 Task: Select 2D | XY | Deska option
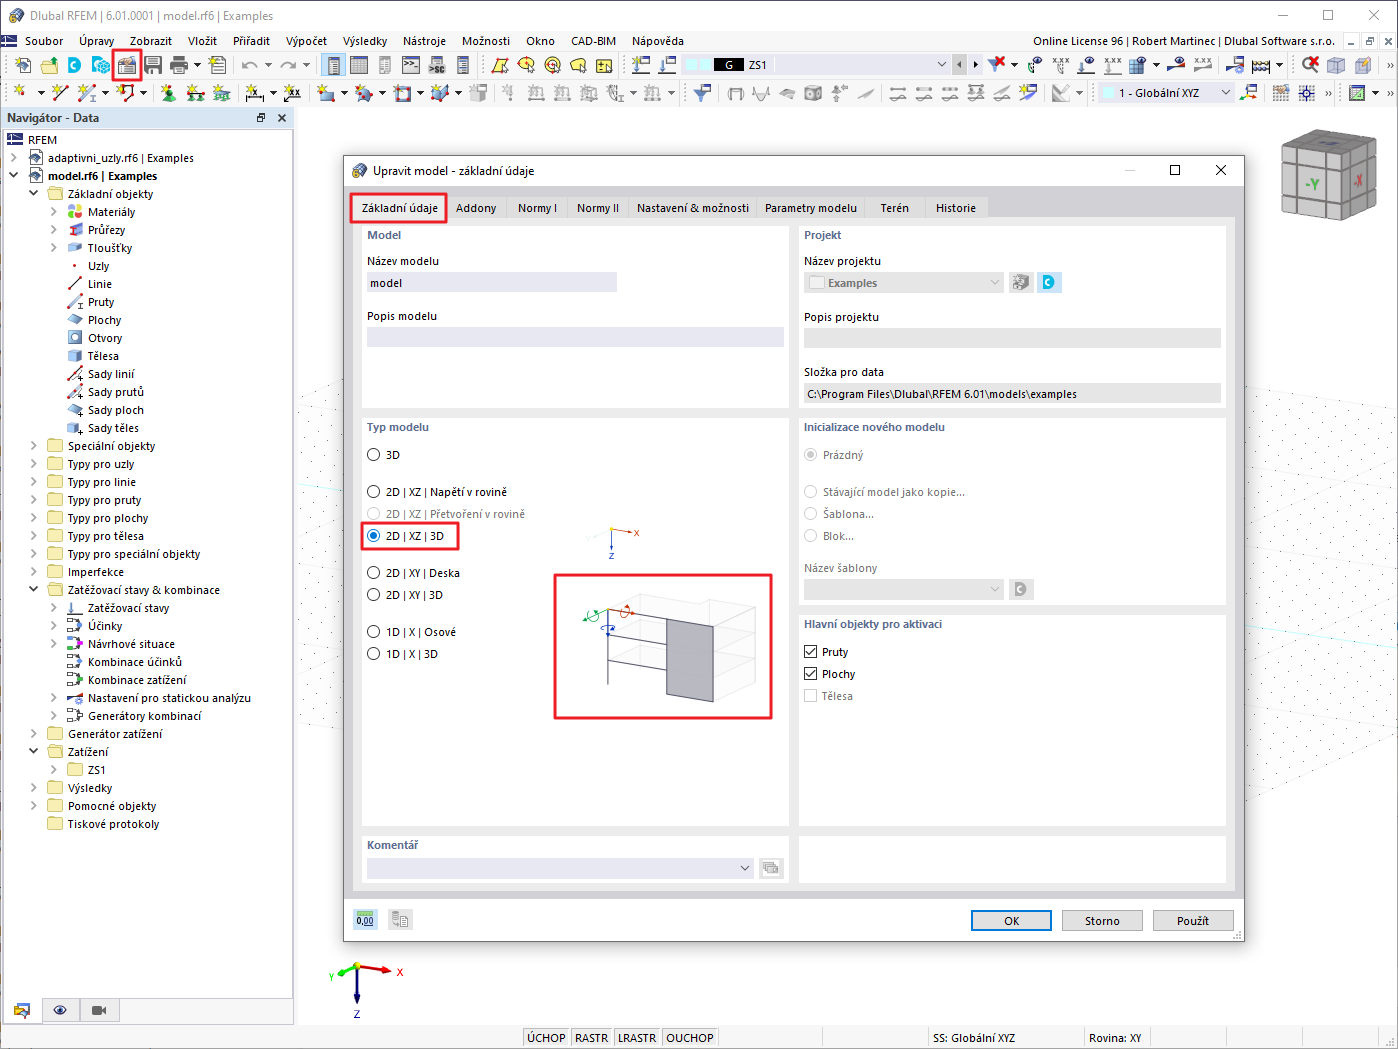(374, 573)
